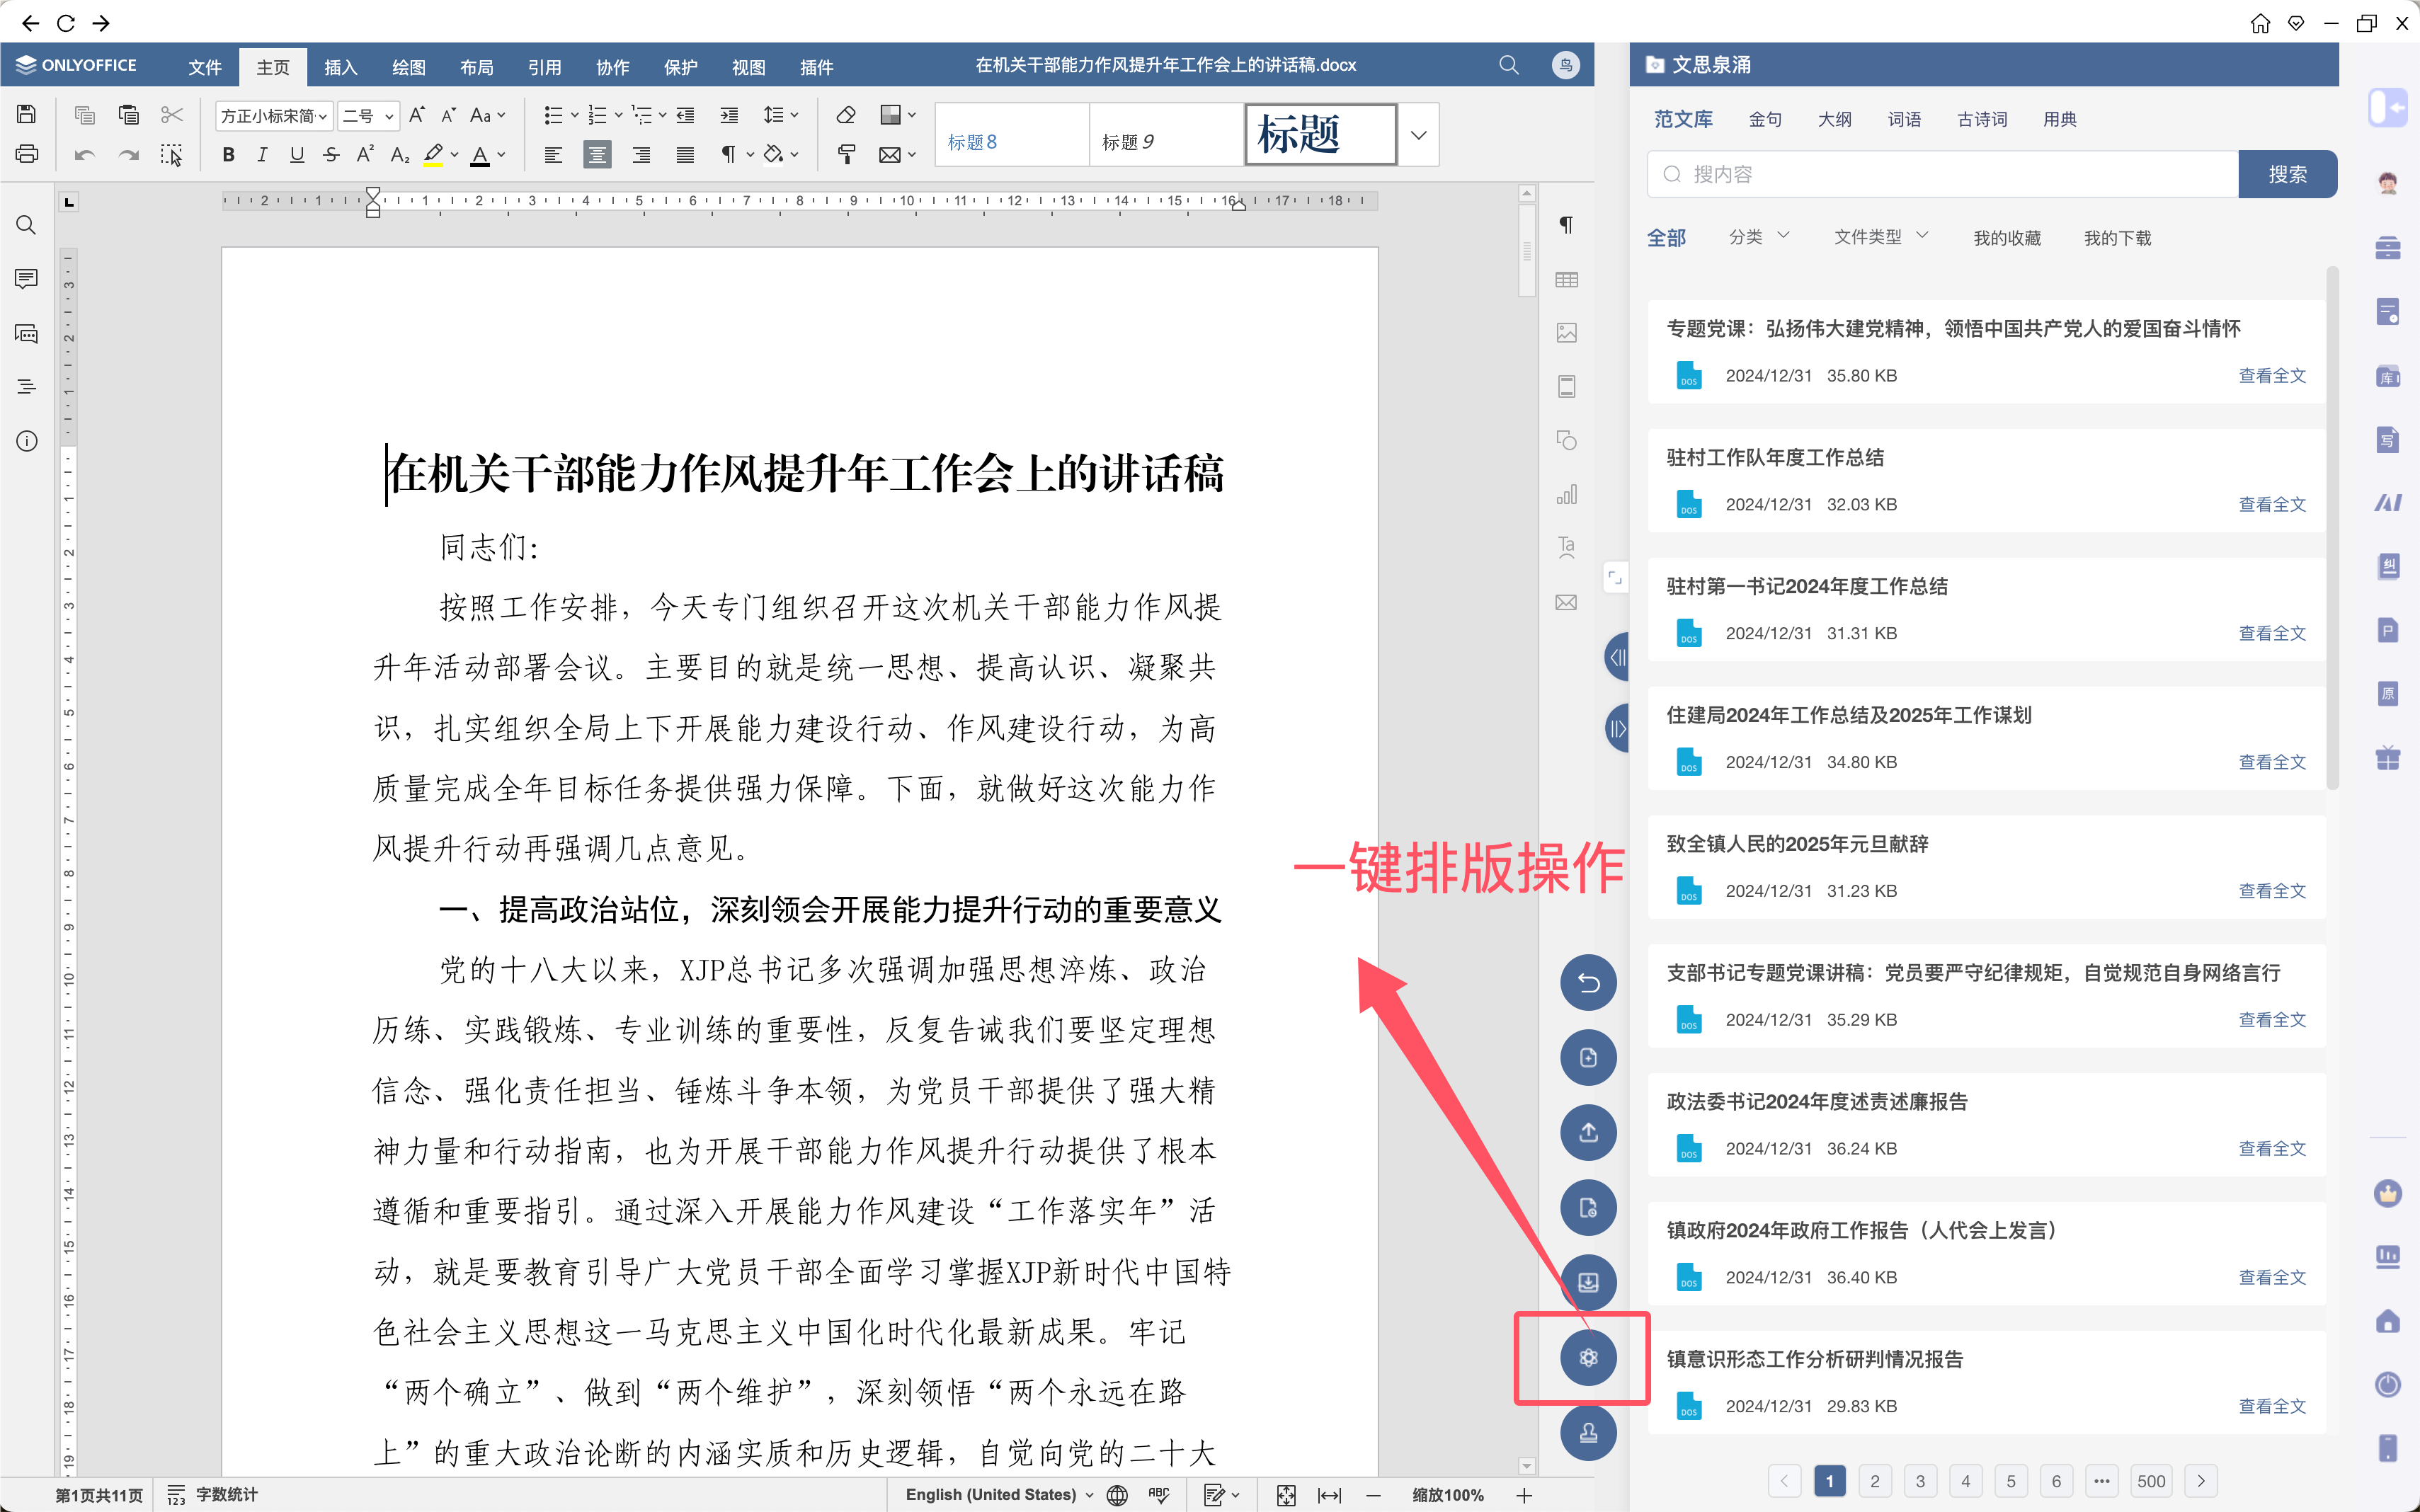Click the Paste icon

point(128,115)
